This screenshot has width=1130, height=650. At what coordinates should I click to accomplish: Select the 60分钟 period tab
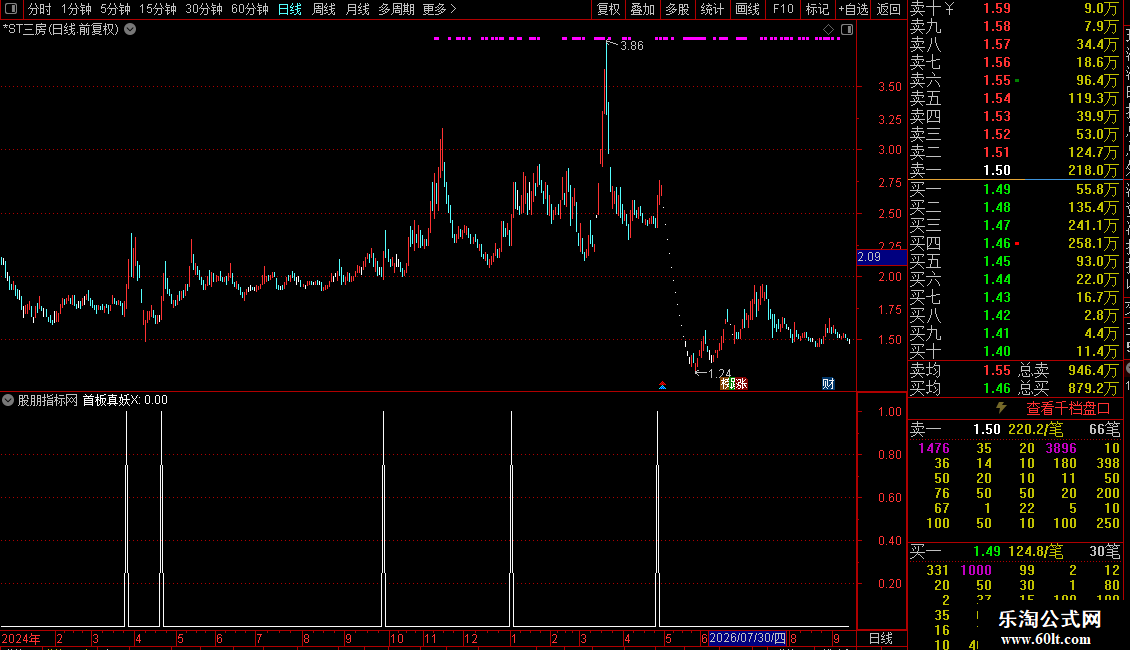[x=249, y=9]
